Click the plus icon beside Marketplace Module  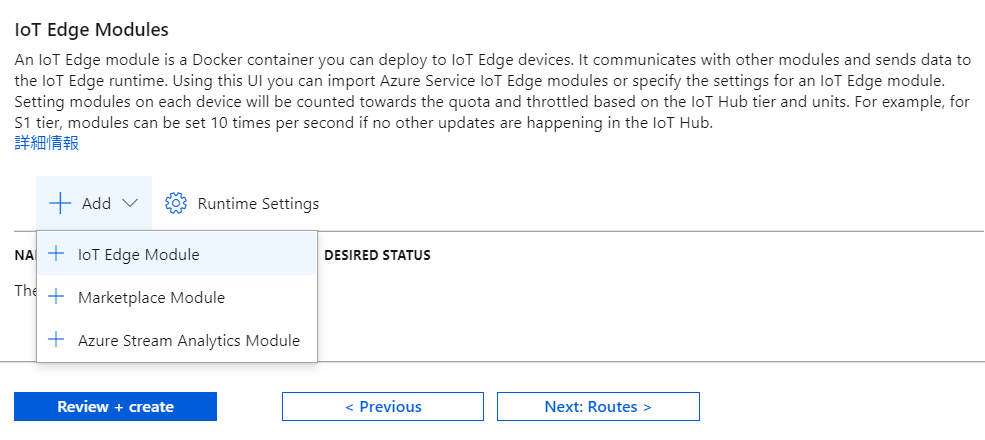[x=56, y=297]
